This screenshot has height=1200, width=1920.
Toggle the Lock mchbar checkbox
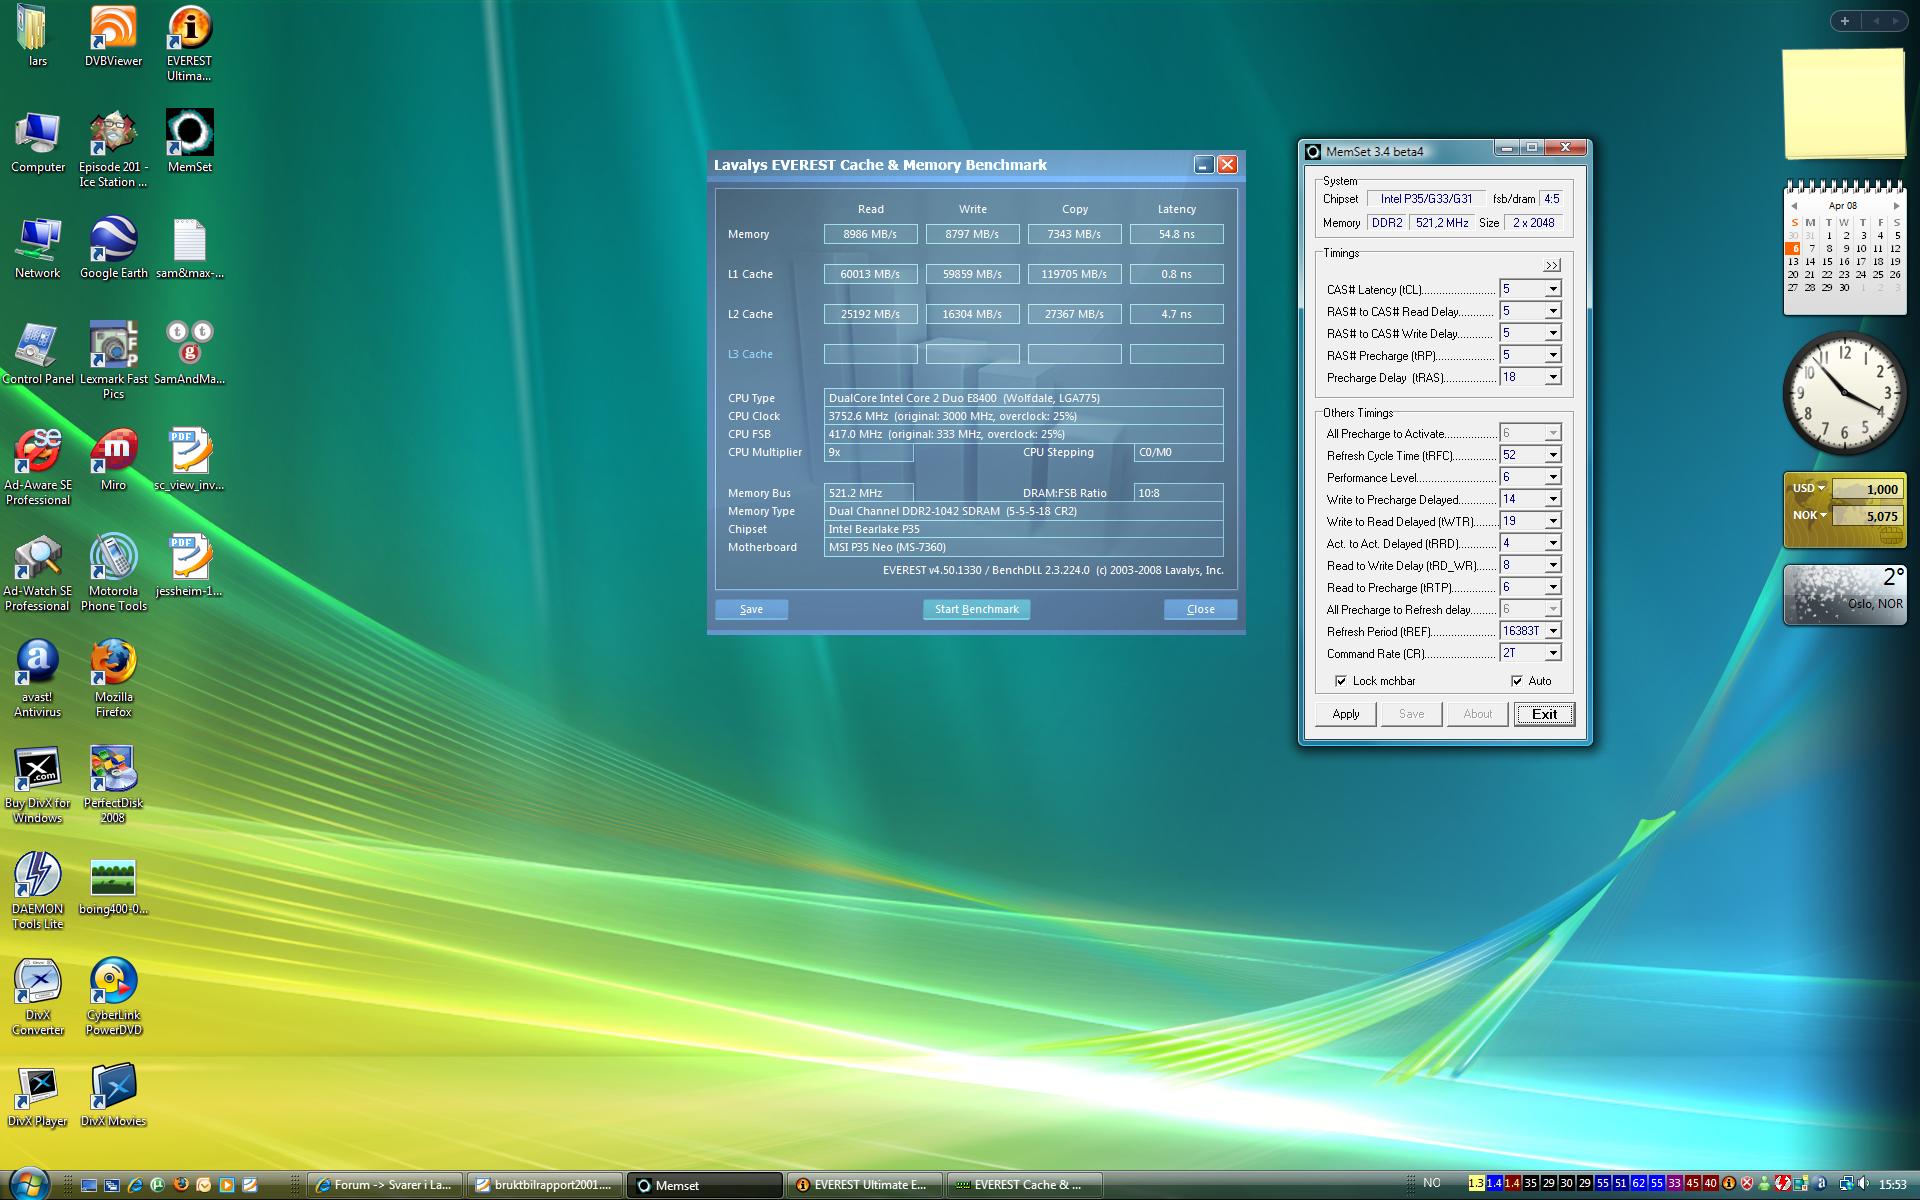[x=1341, y=681]
